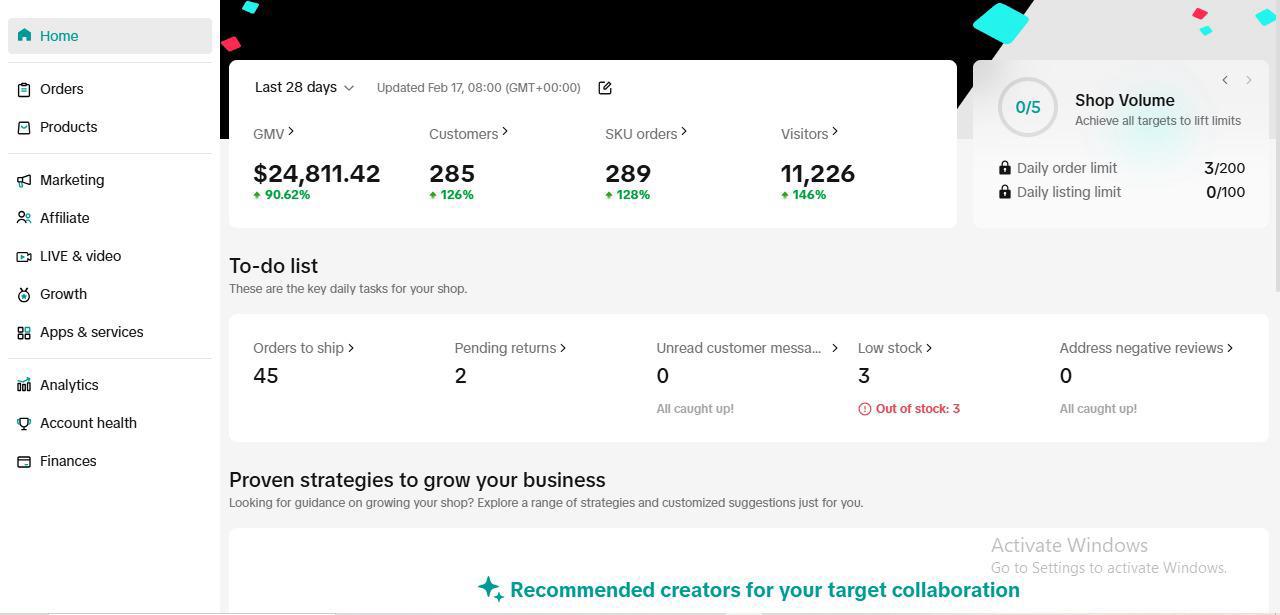Expand Visitors details chevron
This screenshot has height=615, width=1280.
click(x=835, y=131)
